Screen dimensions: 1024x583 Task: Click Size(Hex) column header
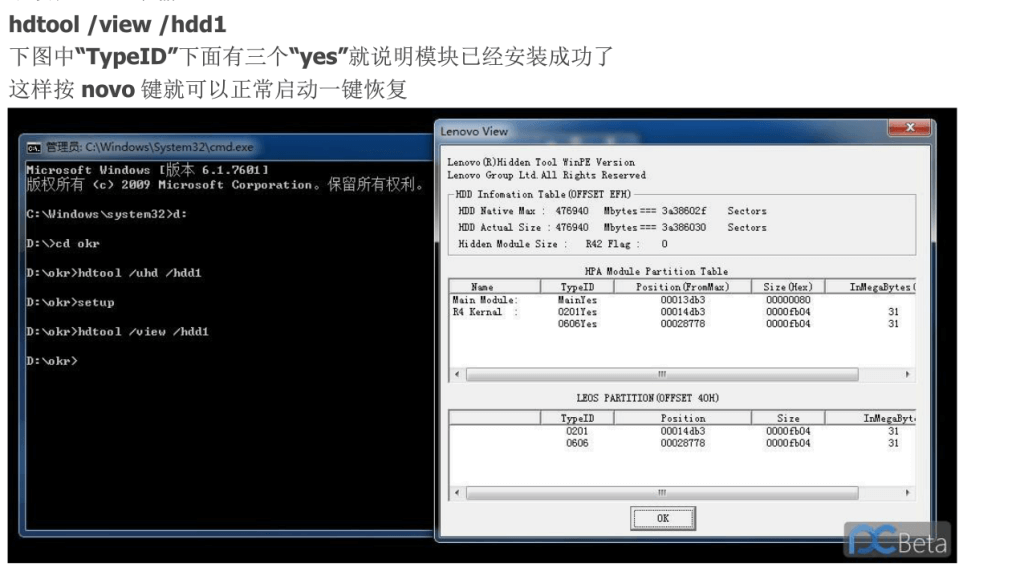[788, 287]
